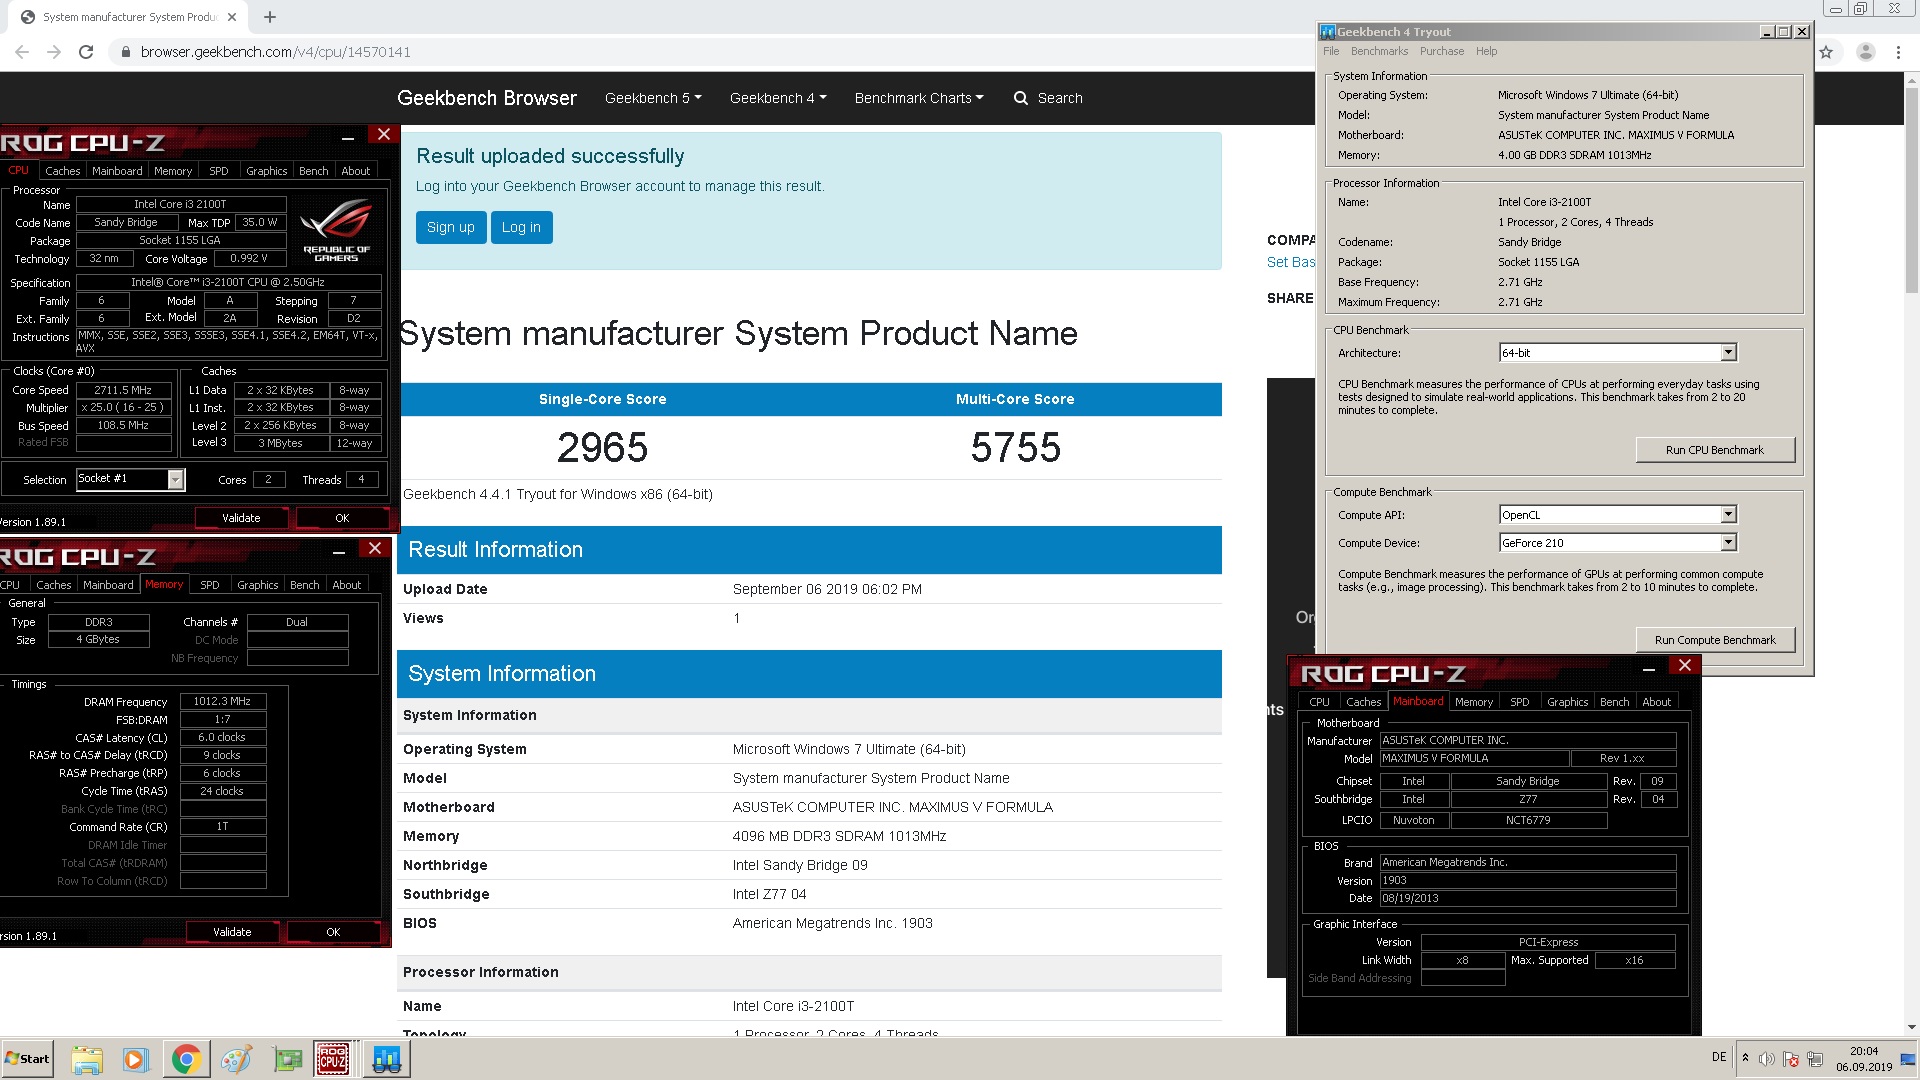Click Run CPU Benchmark button

click(x=1715, y=450)
